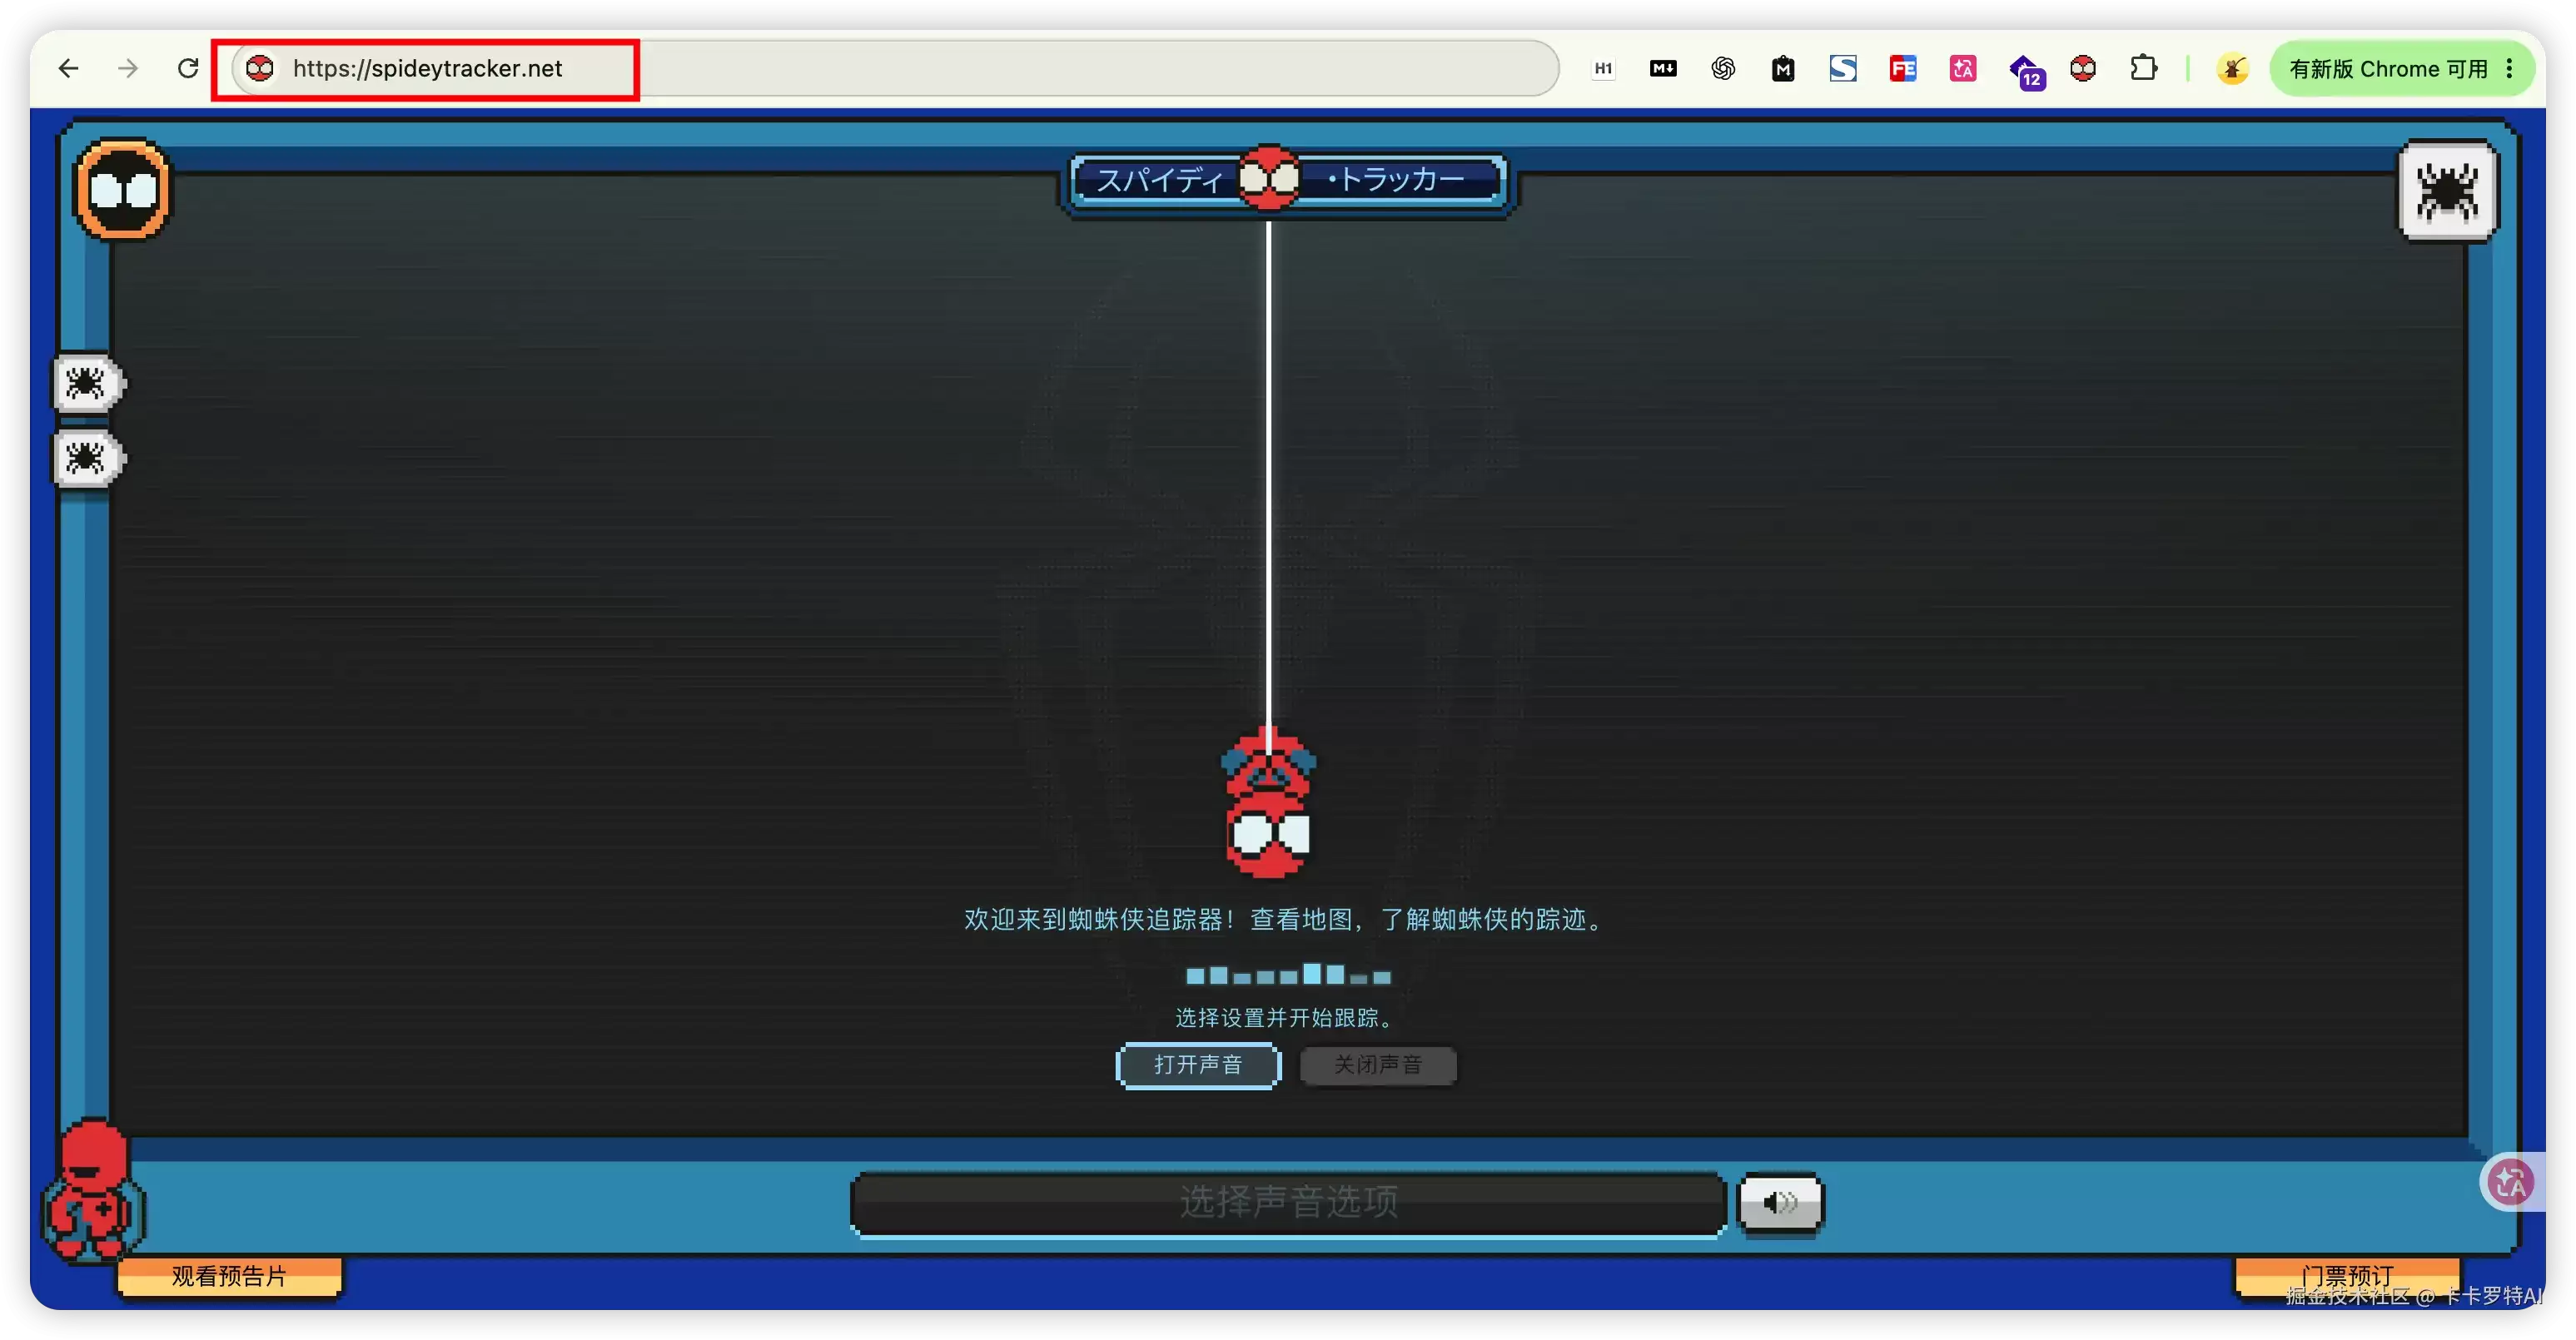Open the Spider-Man mask extension icon
This screenshot has height=1340, width=2576.
[2083, 68]
